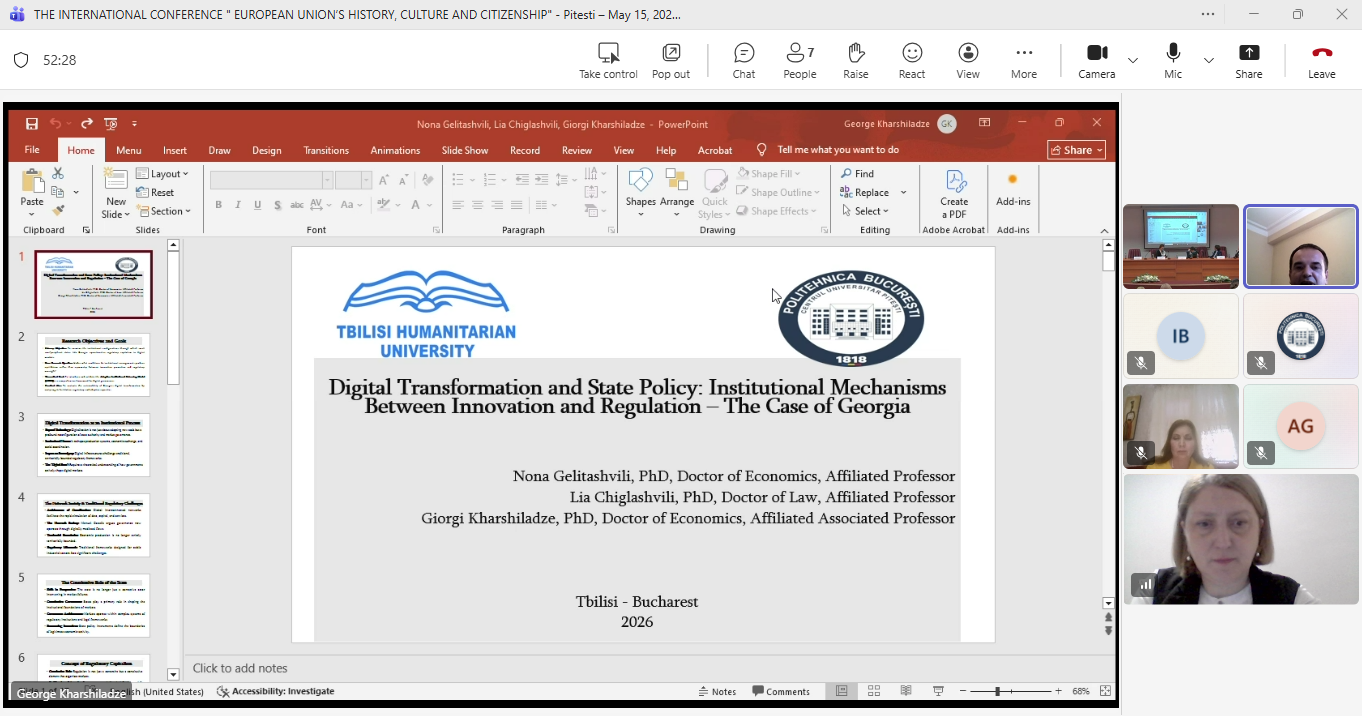The width and height of the screenshot is (1362, 716).
Task: Click the Font Color button
Action: (416, 205)
